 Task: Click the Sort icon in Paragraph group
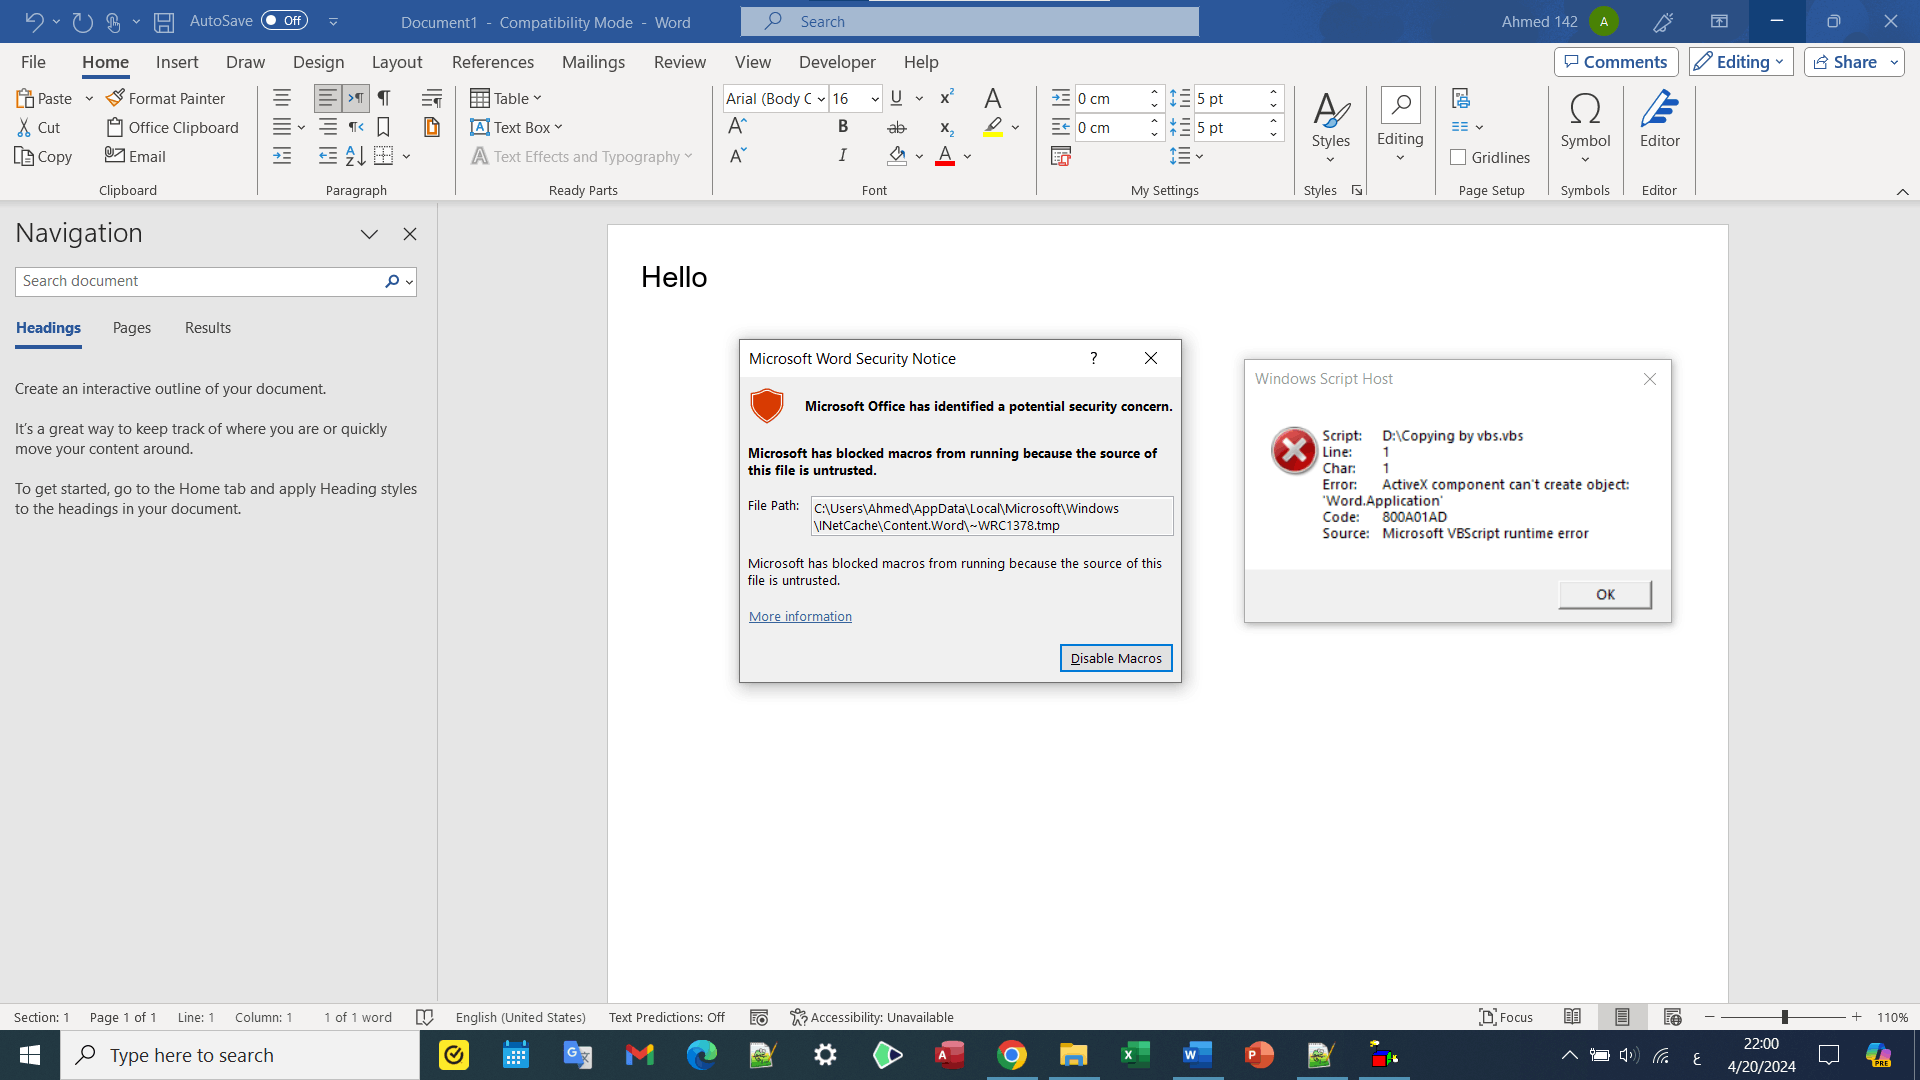355,156
